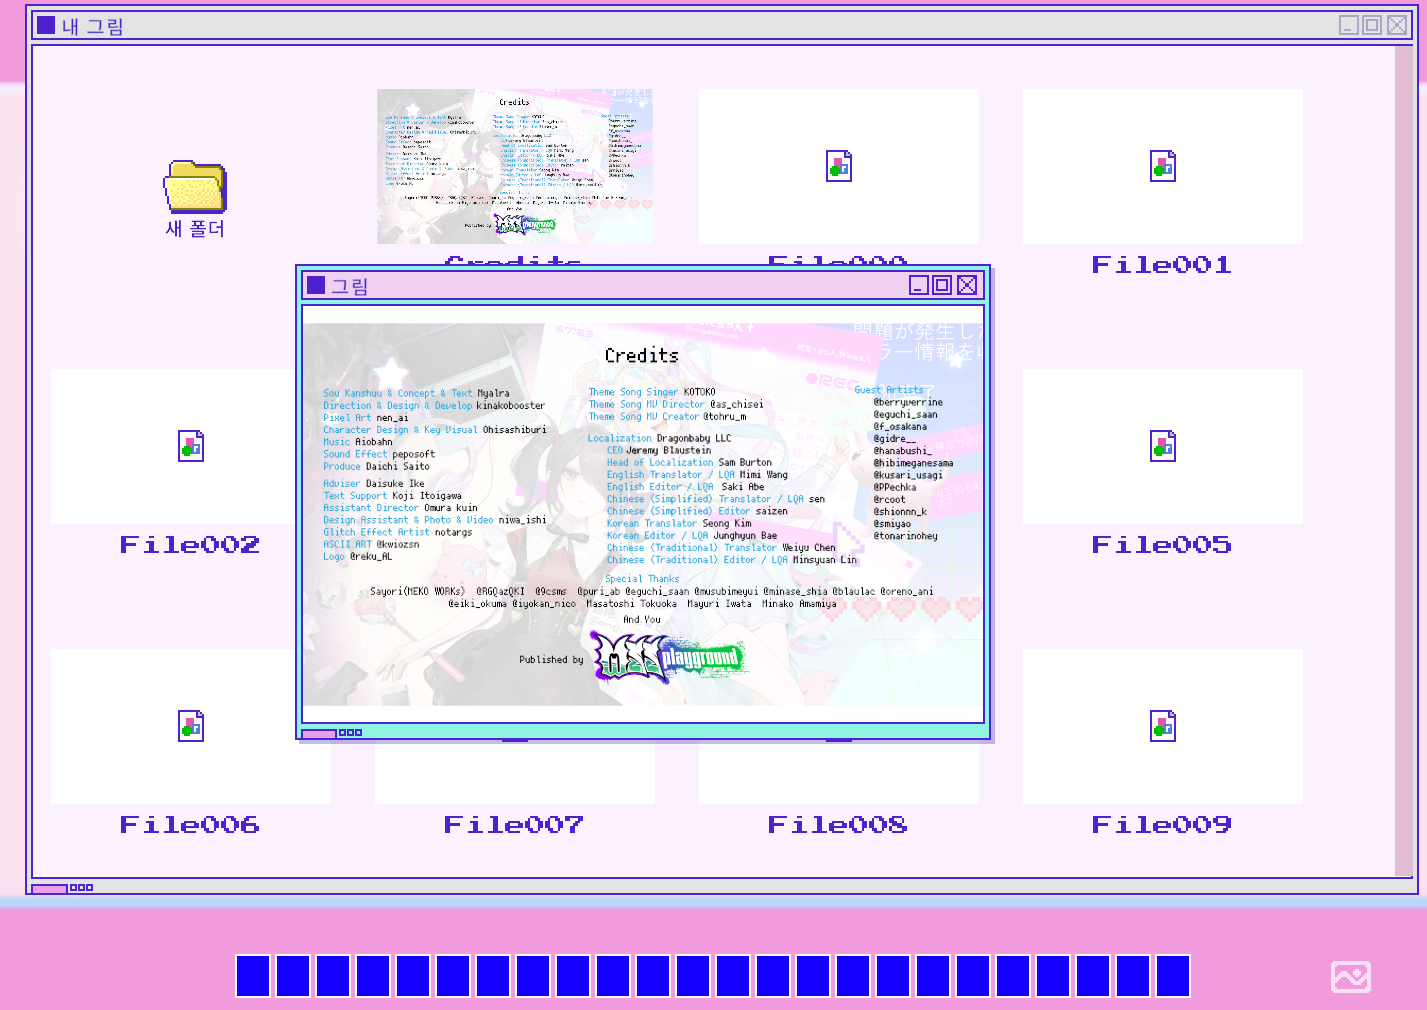The width and height of the screenshot is (1427, 1010).
Task: Select the File001 file icon
Action: pyautogui.click(x=1163, y=166)
